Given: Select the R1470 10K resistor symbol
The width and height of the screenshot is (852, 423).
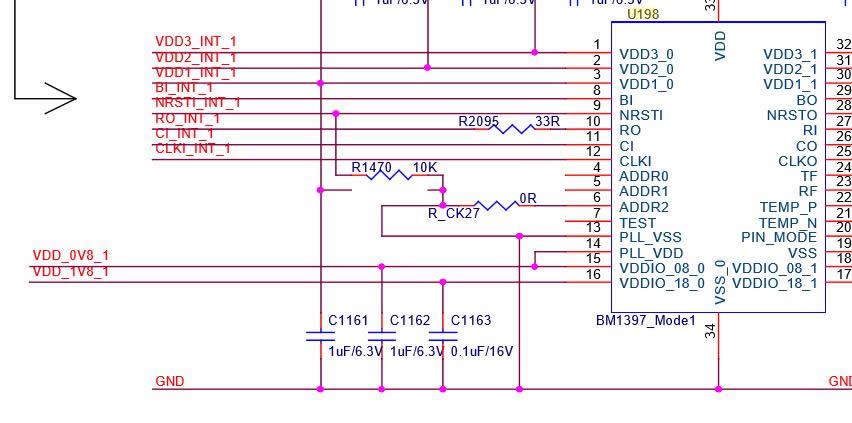Looking at the screenshot, I should point(389,174).
